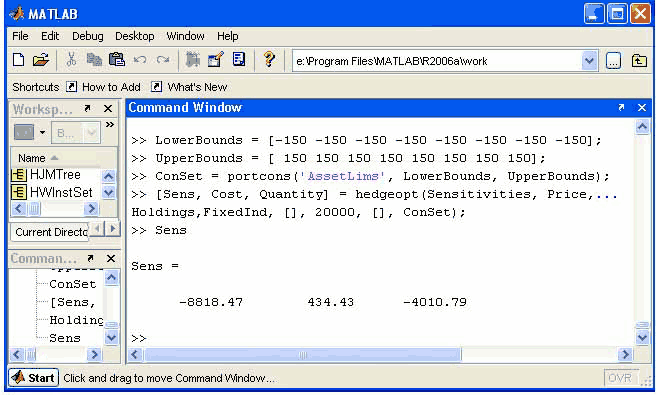Click Command Window scroll down arrow

[642, 337]
